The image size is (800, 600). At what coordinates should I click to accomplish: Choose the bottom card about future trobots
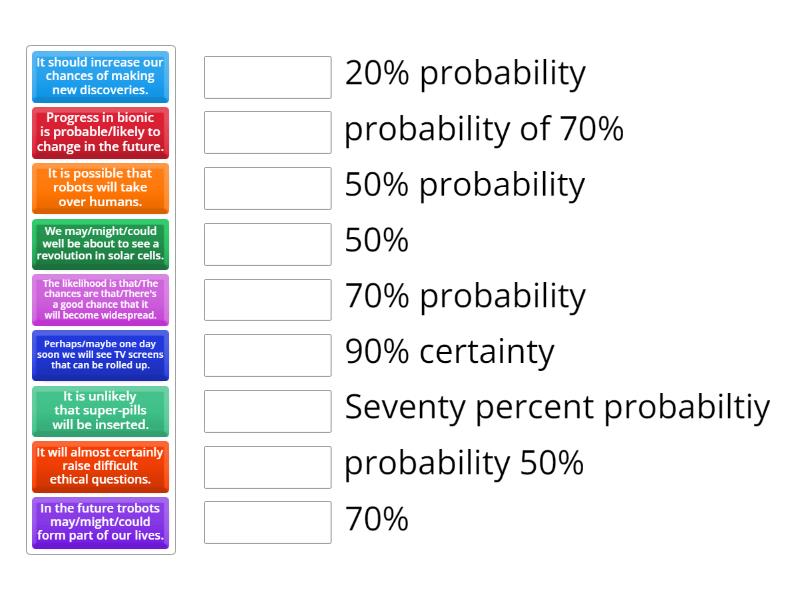pos(100,523)
